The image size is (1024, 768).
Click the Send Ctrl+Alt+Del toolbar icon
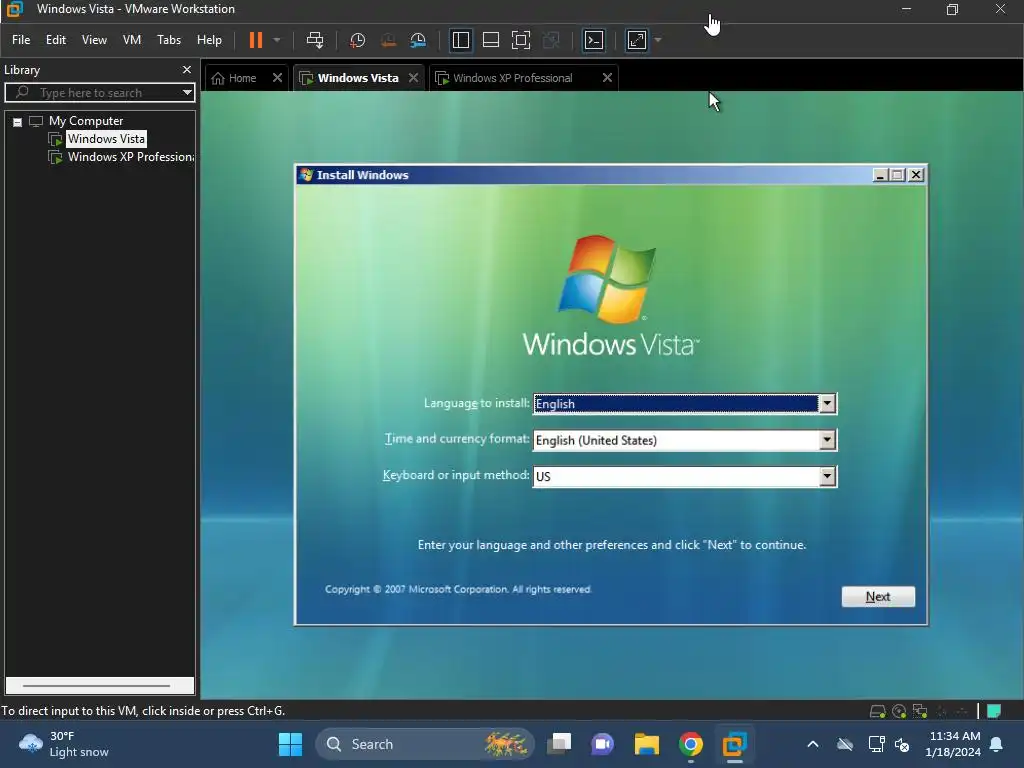click(x=315, y=40)
